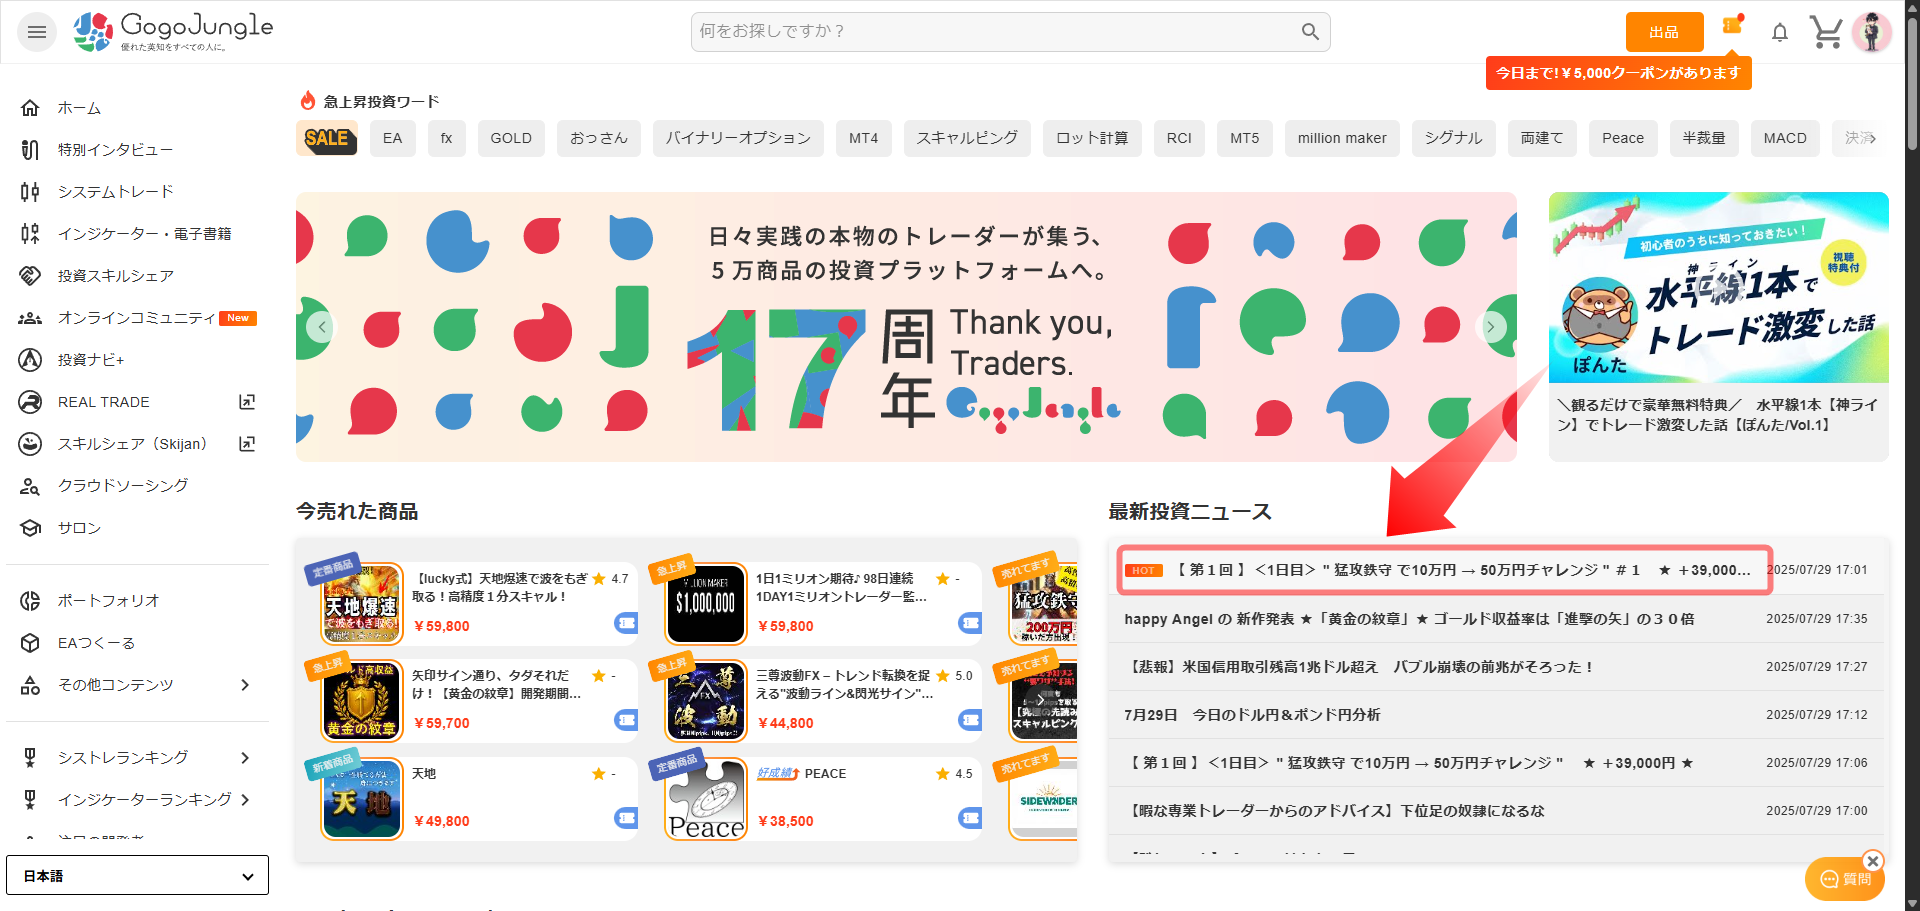Screen dimensions: 1920x911
Task: Click the インジケーター・電子書籍 sidebar icon
Action: pos(31,234)
